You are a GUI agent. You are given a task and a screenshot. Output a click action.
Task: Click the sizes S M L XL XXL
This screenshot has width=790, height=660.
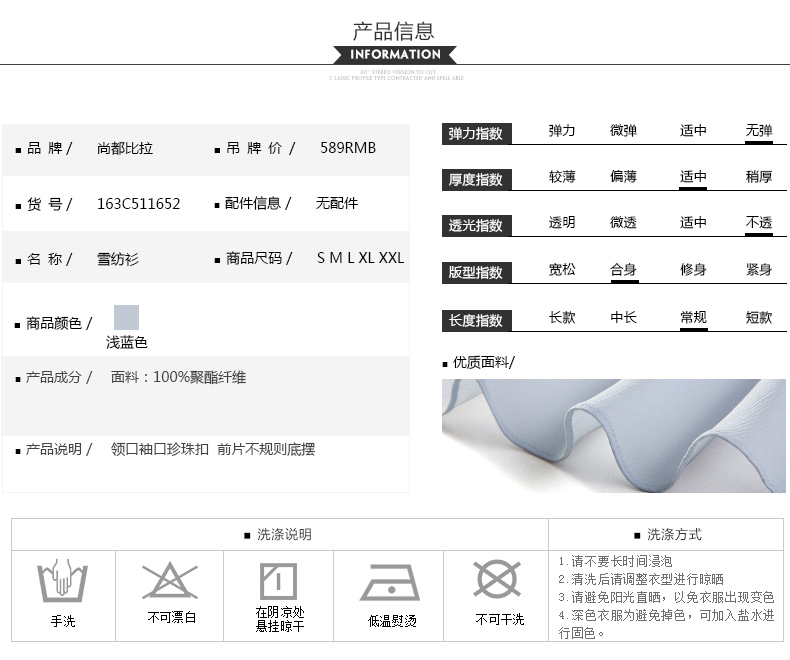click(x=360, y=258)
